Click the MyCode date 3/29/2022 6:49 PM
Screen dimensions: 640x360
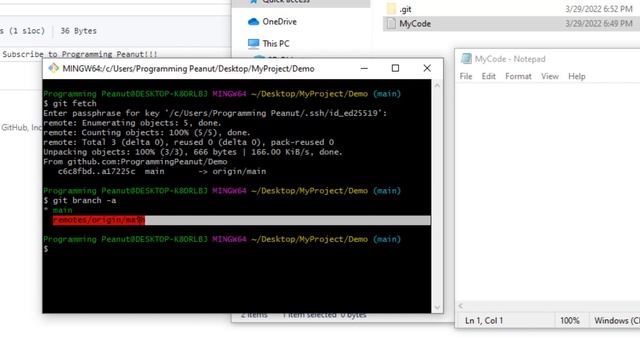tap(599, 24)
